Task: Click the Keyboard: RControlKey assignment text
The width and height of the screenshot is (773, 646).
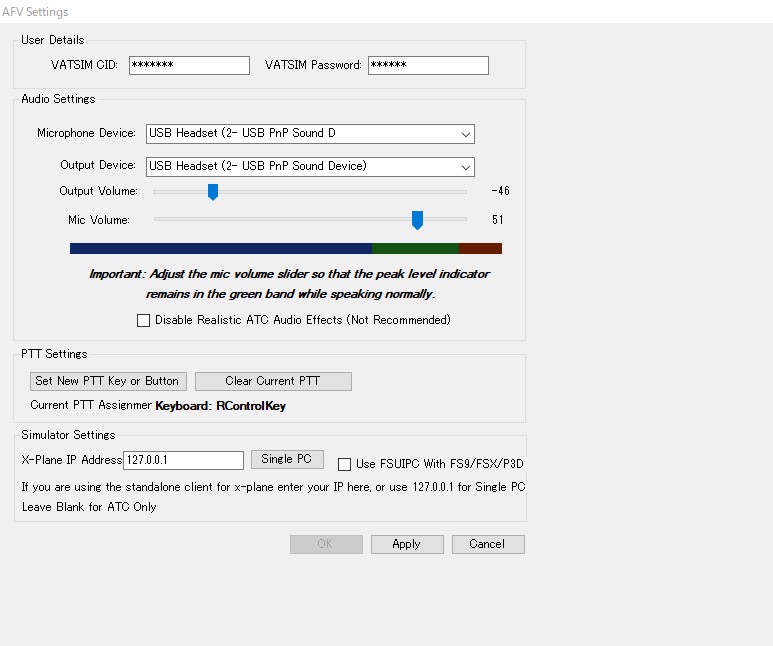Action: pos(220,406)
